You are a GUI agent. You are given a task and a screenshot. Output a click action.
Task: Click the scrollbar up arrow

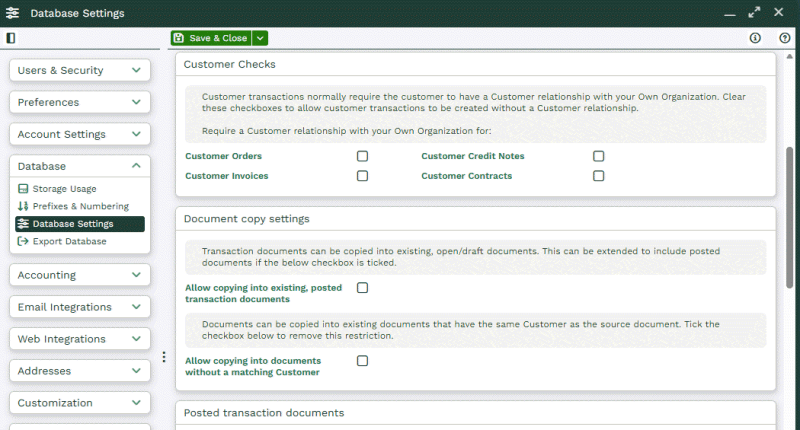point(789,56)
